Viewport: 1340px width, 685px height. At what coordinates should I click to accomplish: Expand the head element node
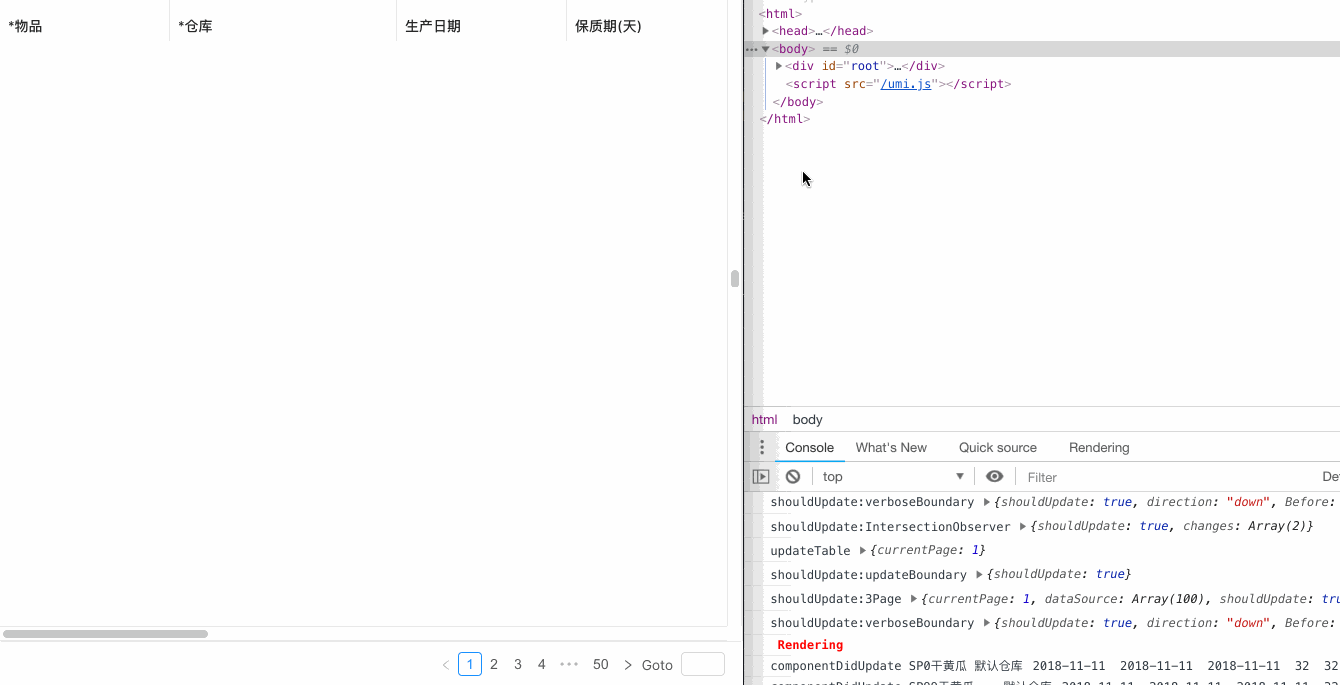tap(766, 31)
